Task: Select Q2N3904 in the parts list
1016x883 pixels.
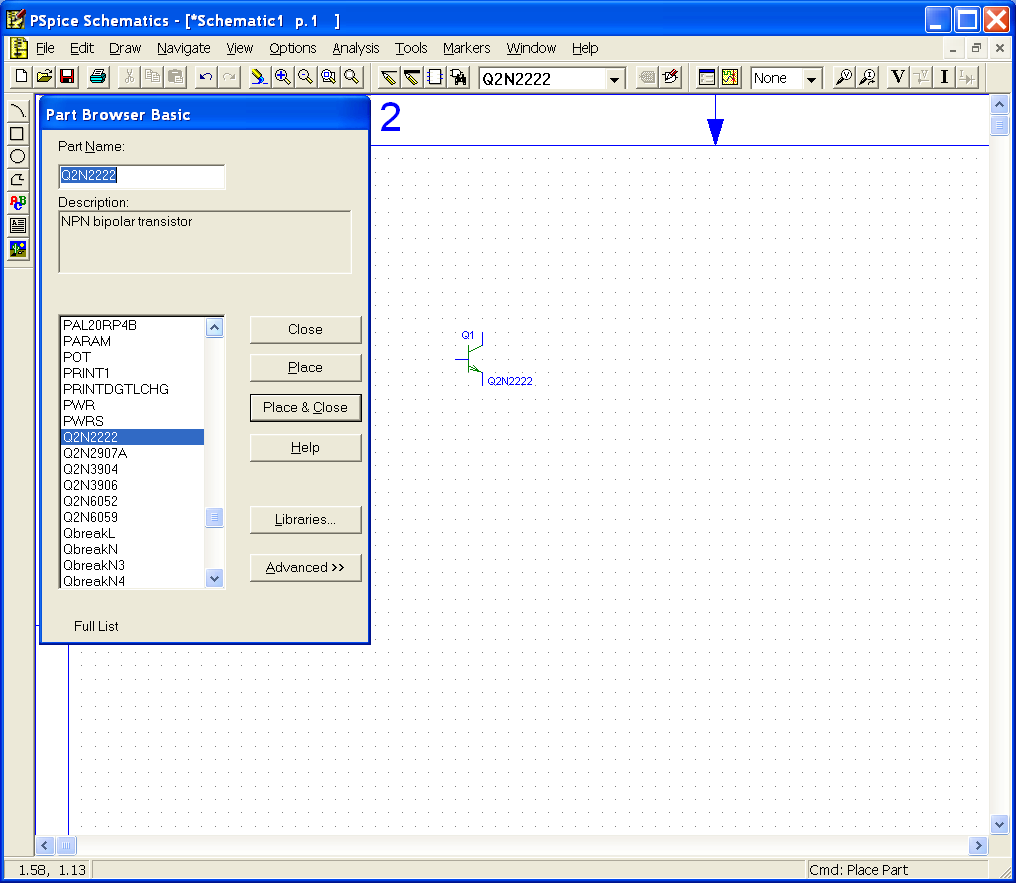Action: click(x=90, y=469)
